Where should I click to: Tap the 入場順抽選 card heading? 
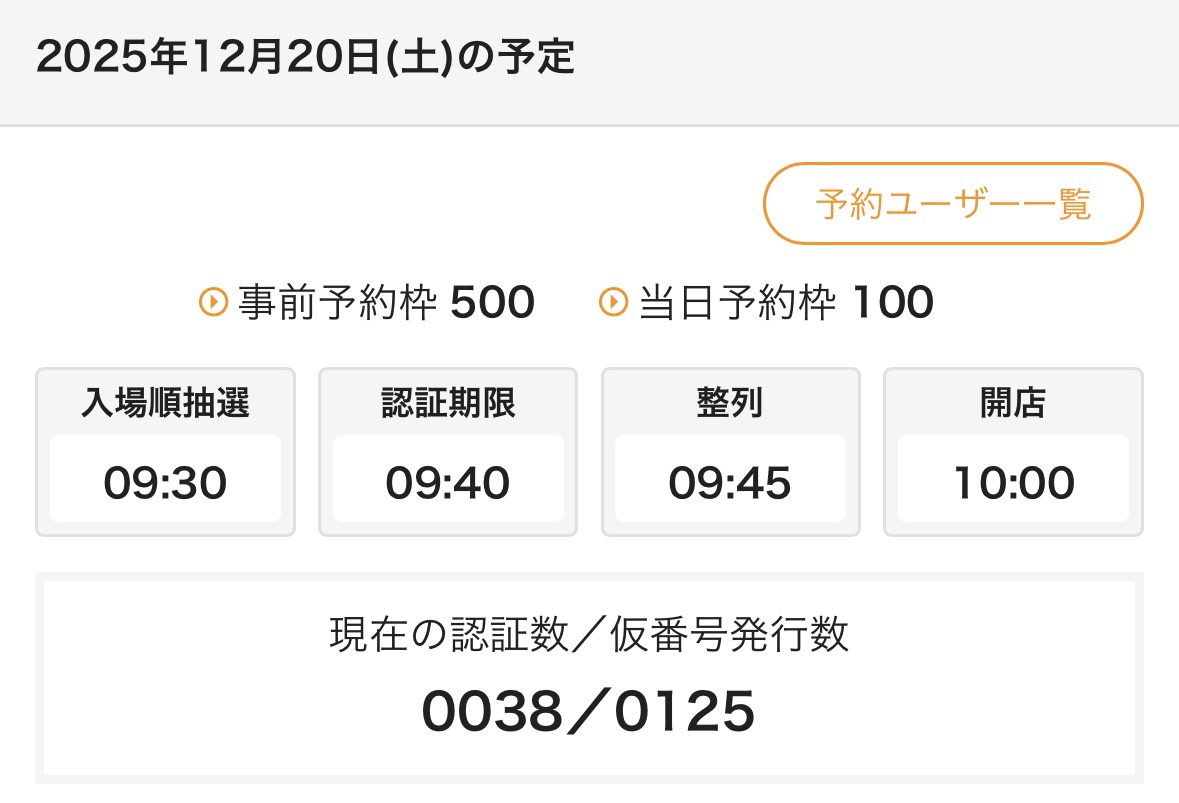[165, 403]
